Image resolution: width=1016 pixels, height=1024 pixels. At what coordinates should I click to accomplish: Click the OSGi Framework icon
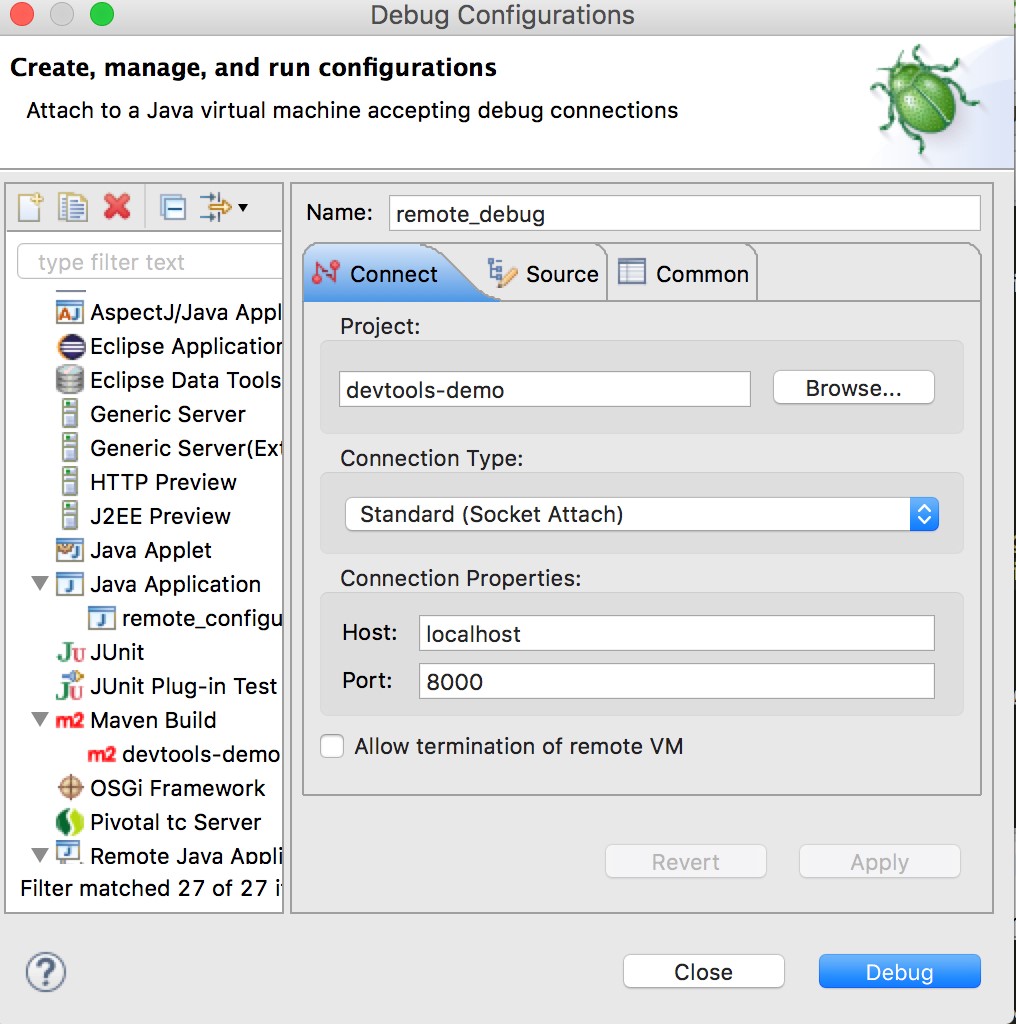coord(70,788)
